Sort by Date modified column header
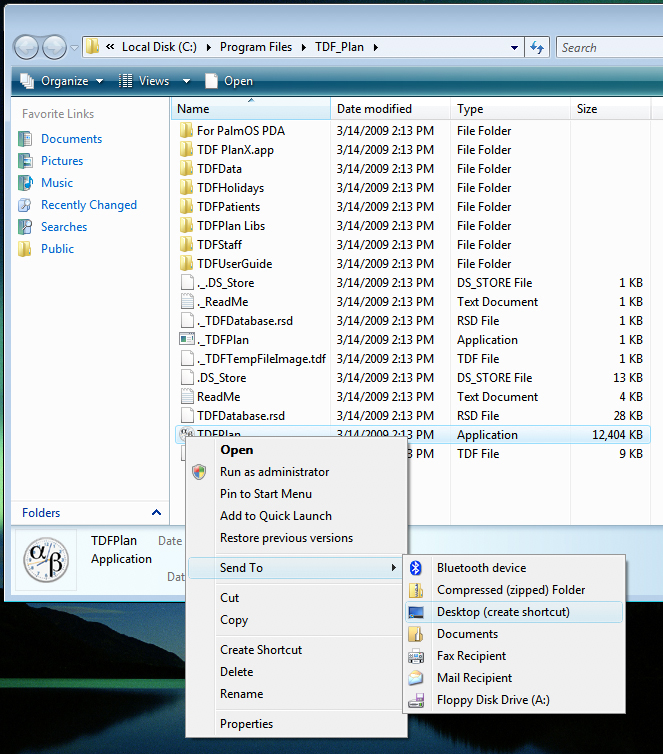This screenshot has width=663, height=754. (390, 109)
